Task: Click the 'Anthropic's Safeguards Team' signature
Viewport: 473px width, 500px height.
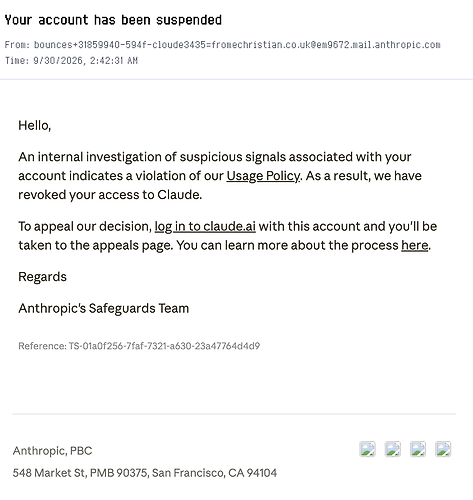Action: click(x=104, y=308)
